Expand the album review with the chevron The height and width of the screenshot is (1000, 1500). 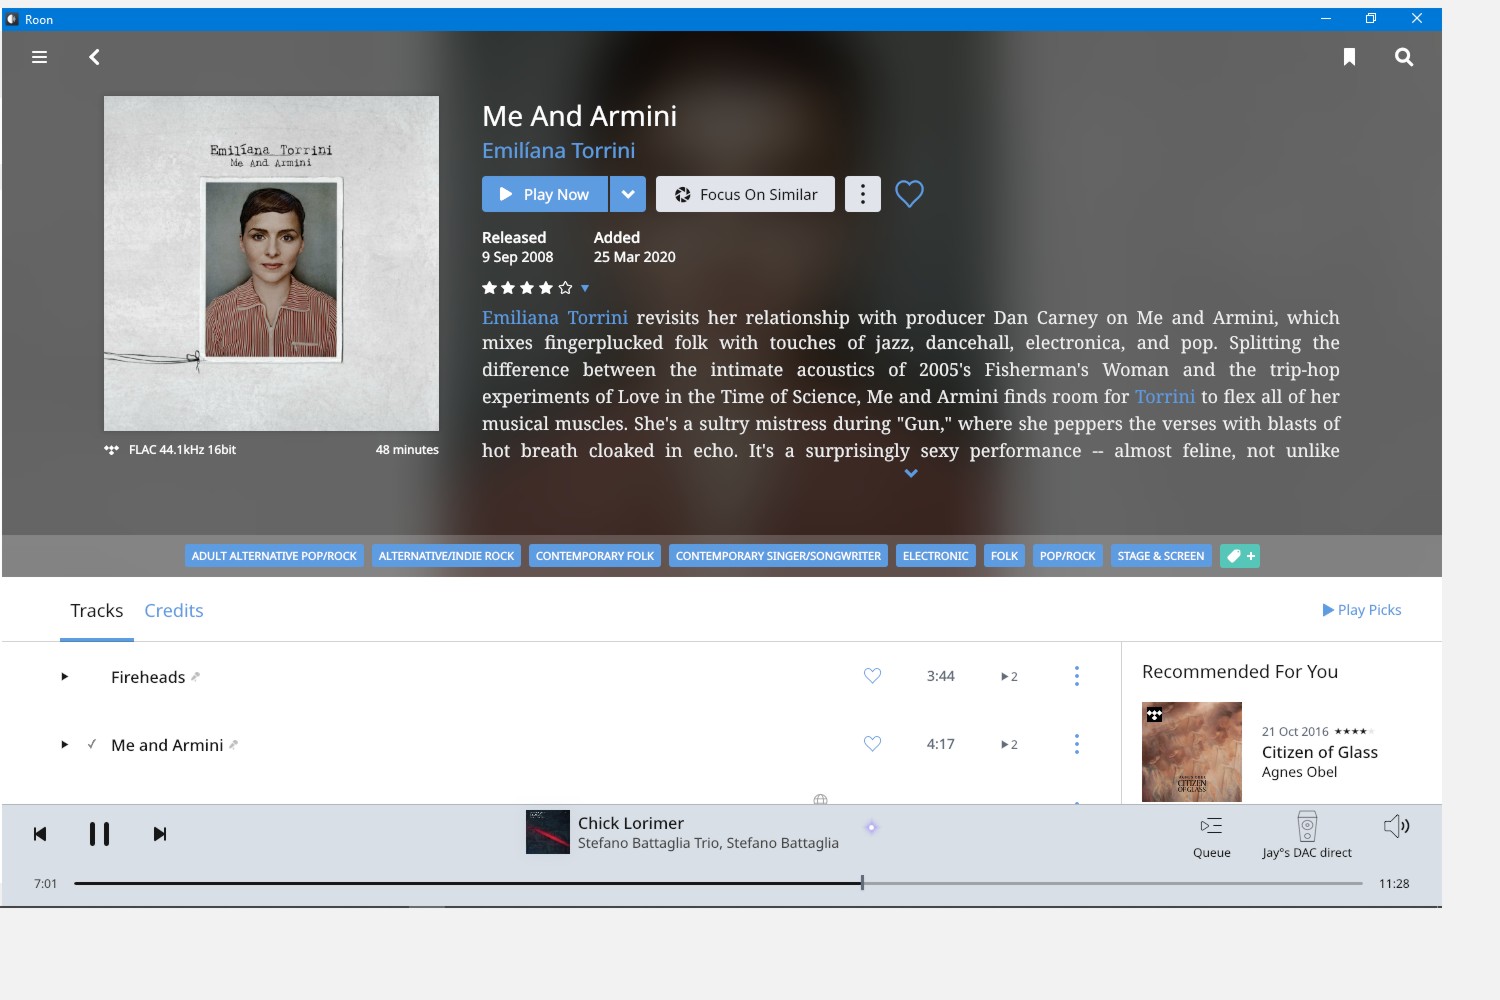pyautogui.click(x=911, y=473)
